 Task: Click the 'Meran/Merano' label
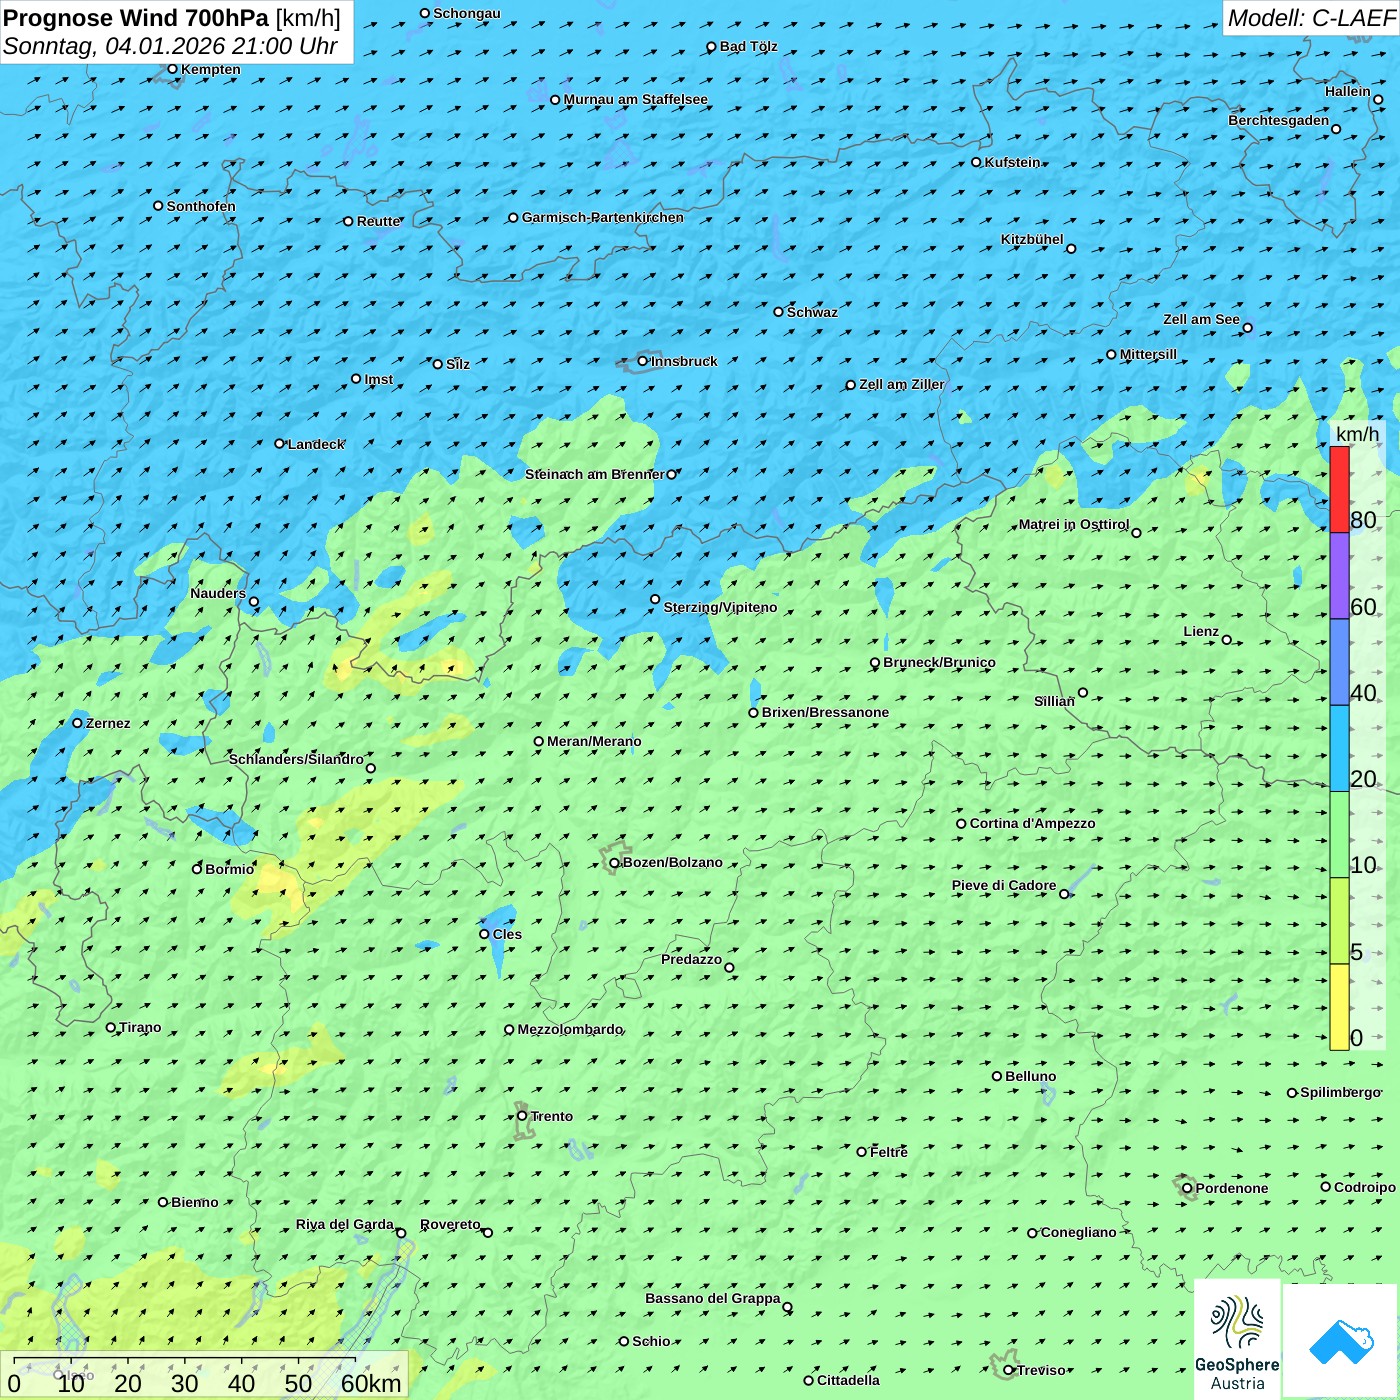pyautogui.click(x=594, y=741)
